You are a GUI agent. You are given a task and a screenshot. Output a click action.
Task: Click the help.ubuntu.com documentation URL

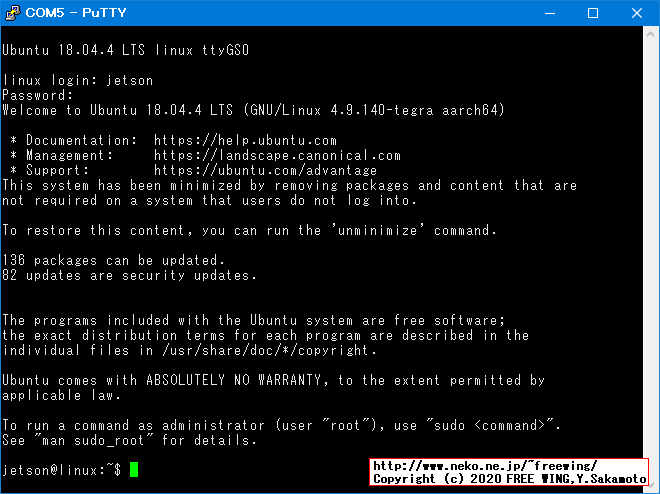click(x=245, y=141)
